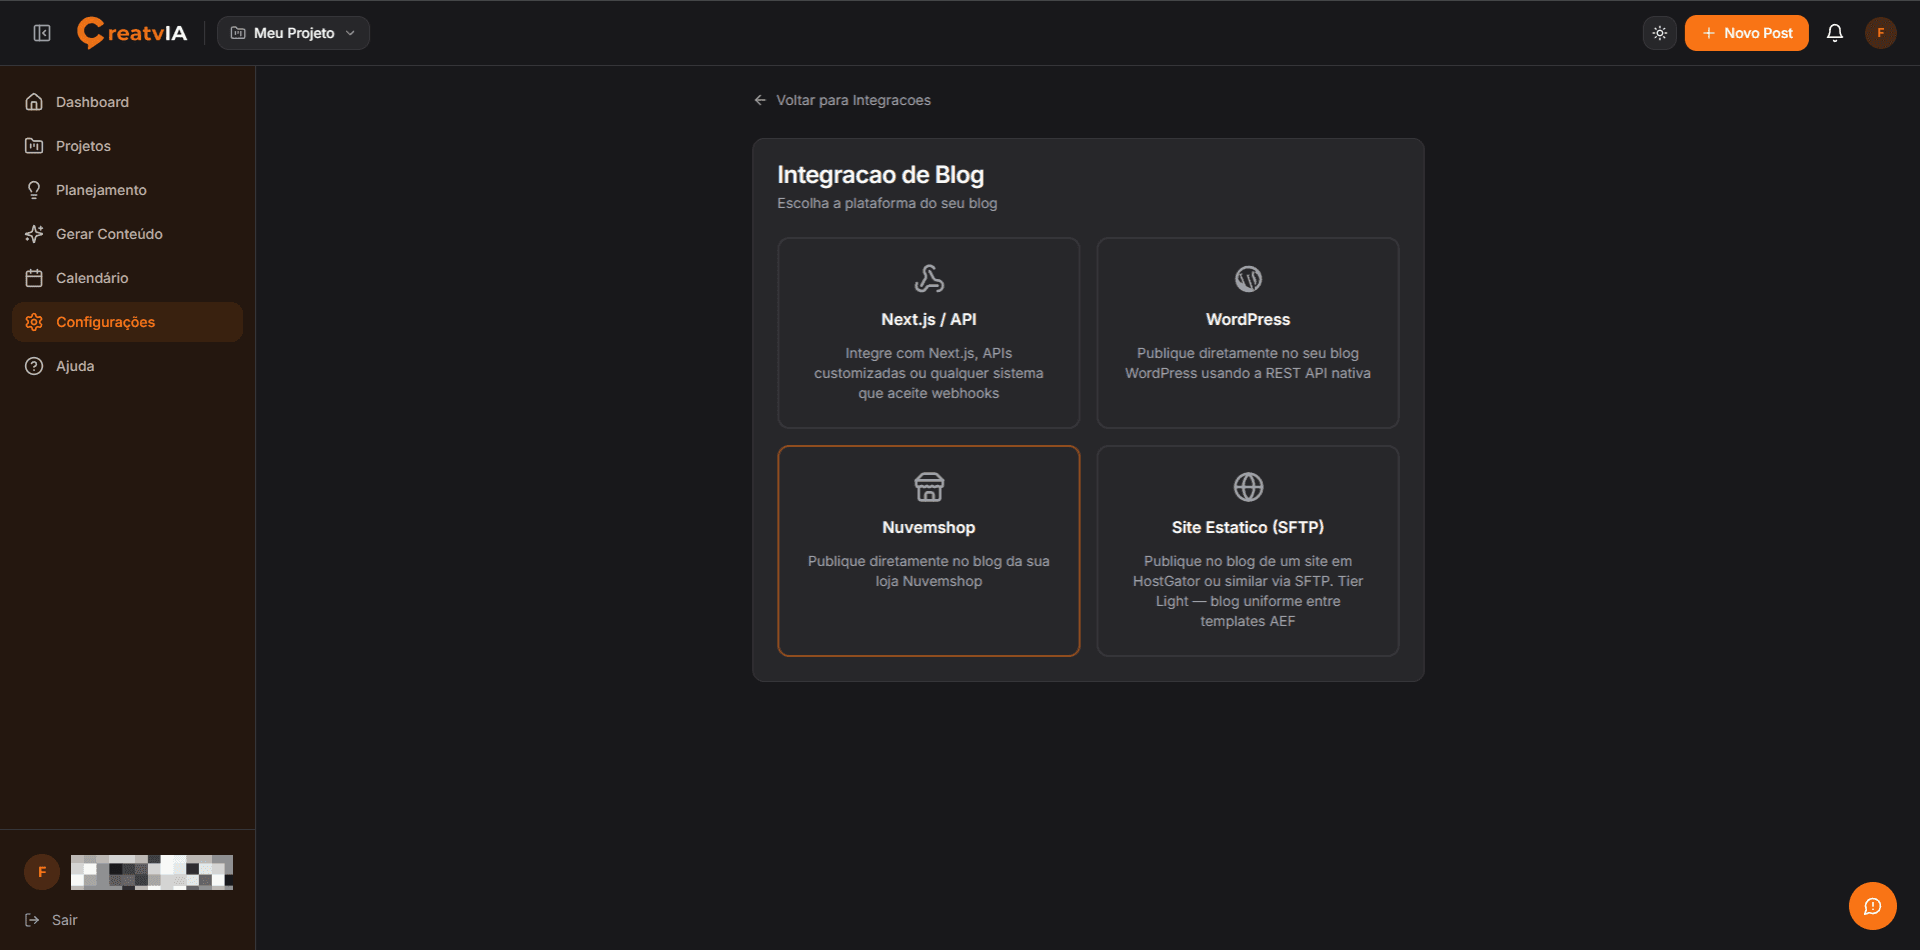Click the user avatar in sidebar footer

click(x=42, y=872)
